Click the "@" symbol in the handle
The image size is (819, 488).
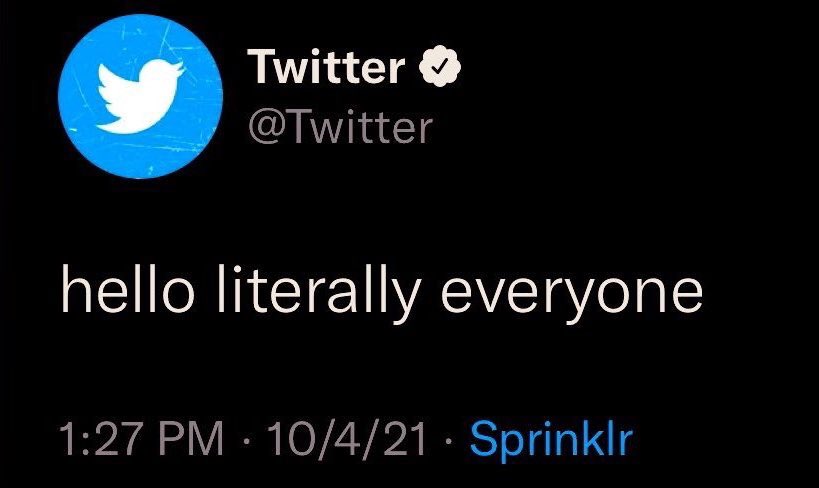click(266, 128)
